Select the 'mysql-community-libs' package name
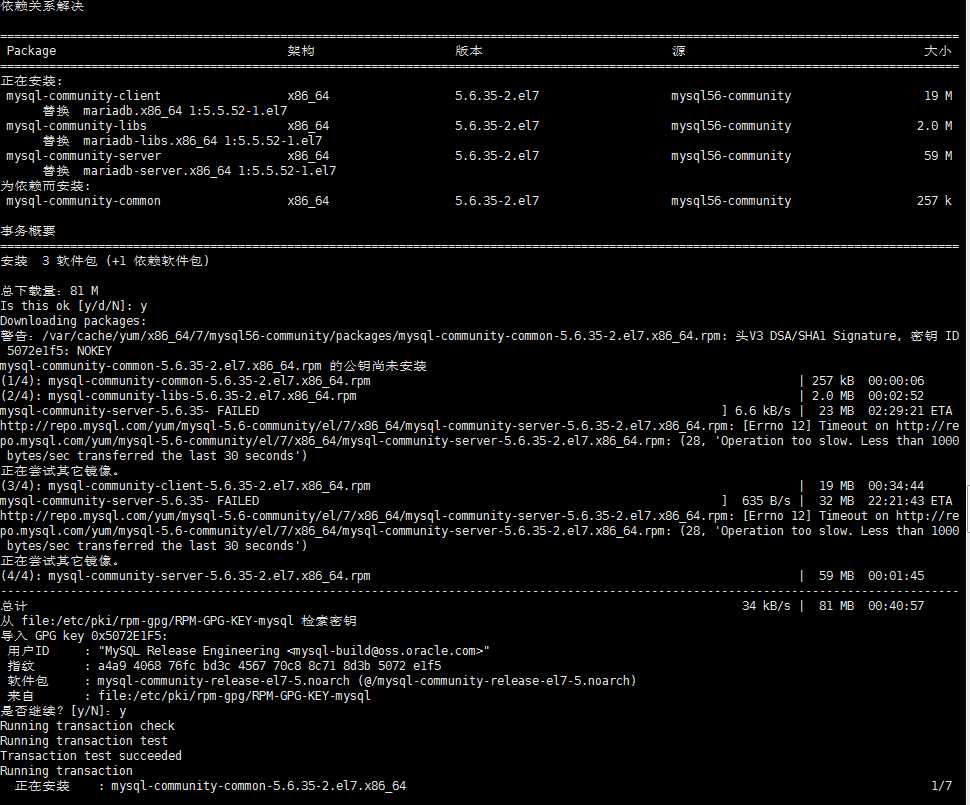The image size is (970, 805). point(77,126)
